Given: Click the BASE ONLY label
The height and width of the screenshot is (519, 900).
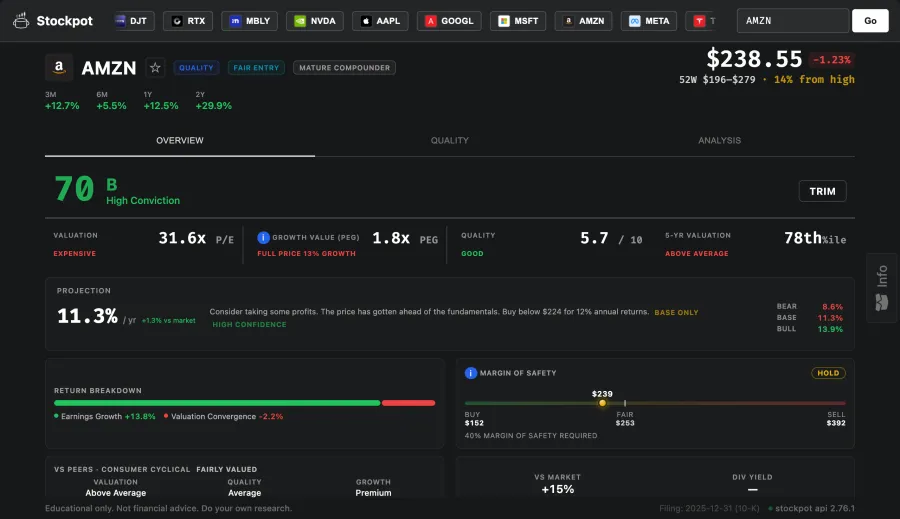Looking at the screenshot, I should tap(676, 313).
